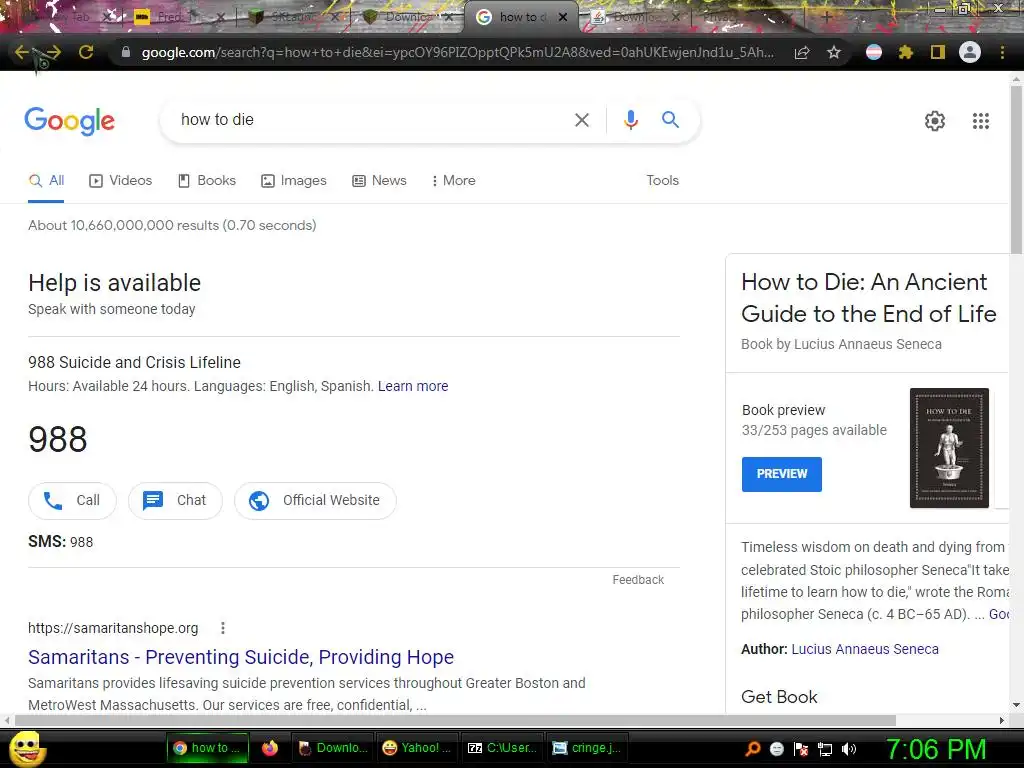Open the Chrome profile avatar
1024x768 pixels.
click(970, 52)
